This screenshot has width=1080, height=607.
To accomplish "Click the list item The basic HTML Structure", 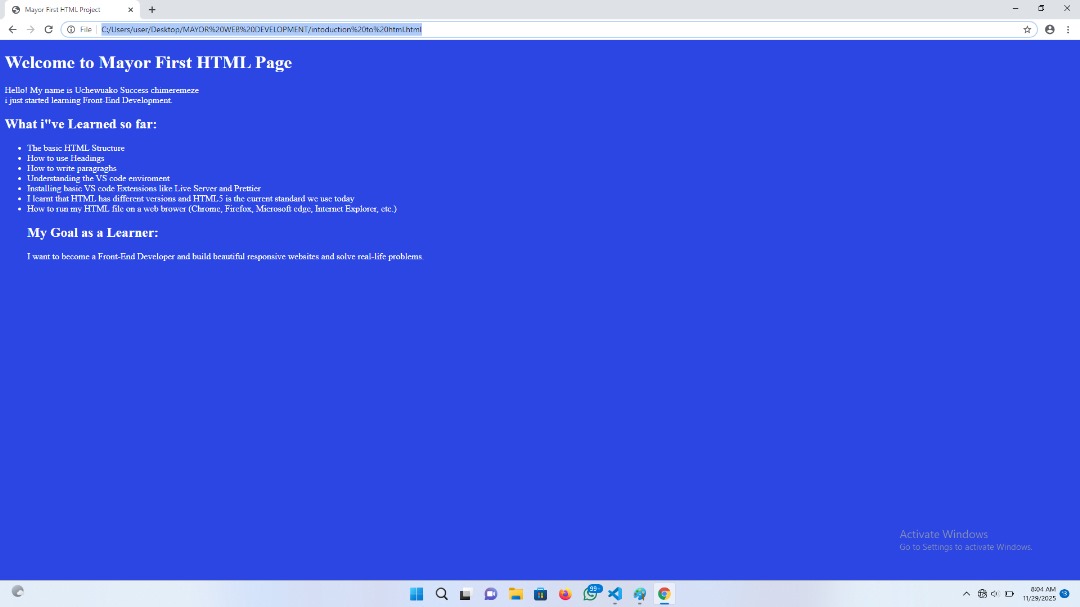I will pos(76,148).
